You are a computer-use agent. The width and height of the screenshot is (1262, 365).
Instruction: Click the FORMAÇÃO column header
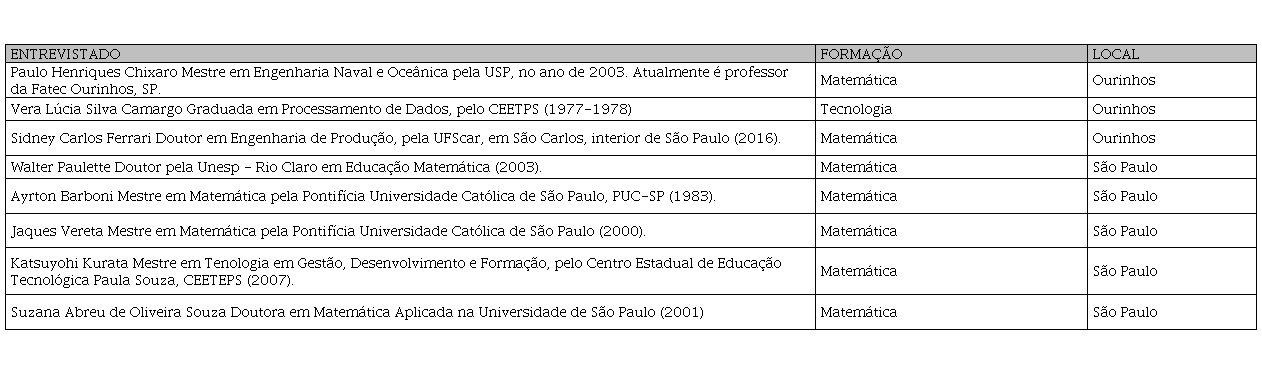pos(951,54)
